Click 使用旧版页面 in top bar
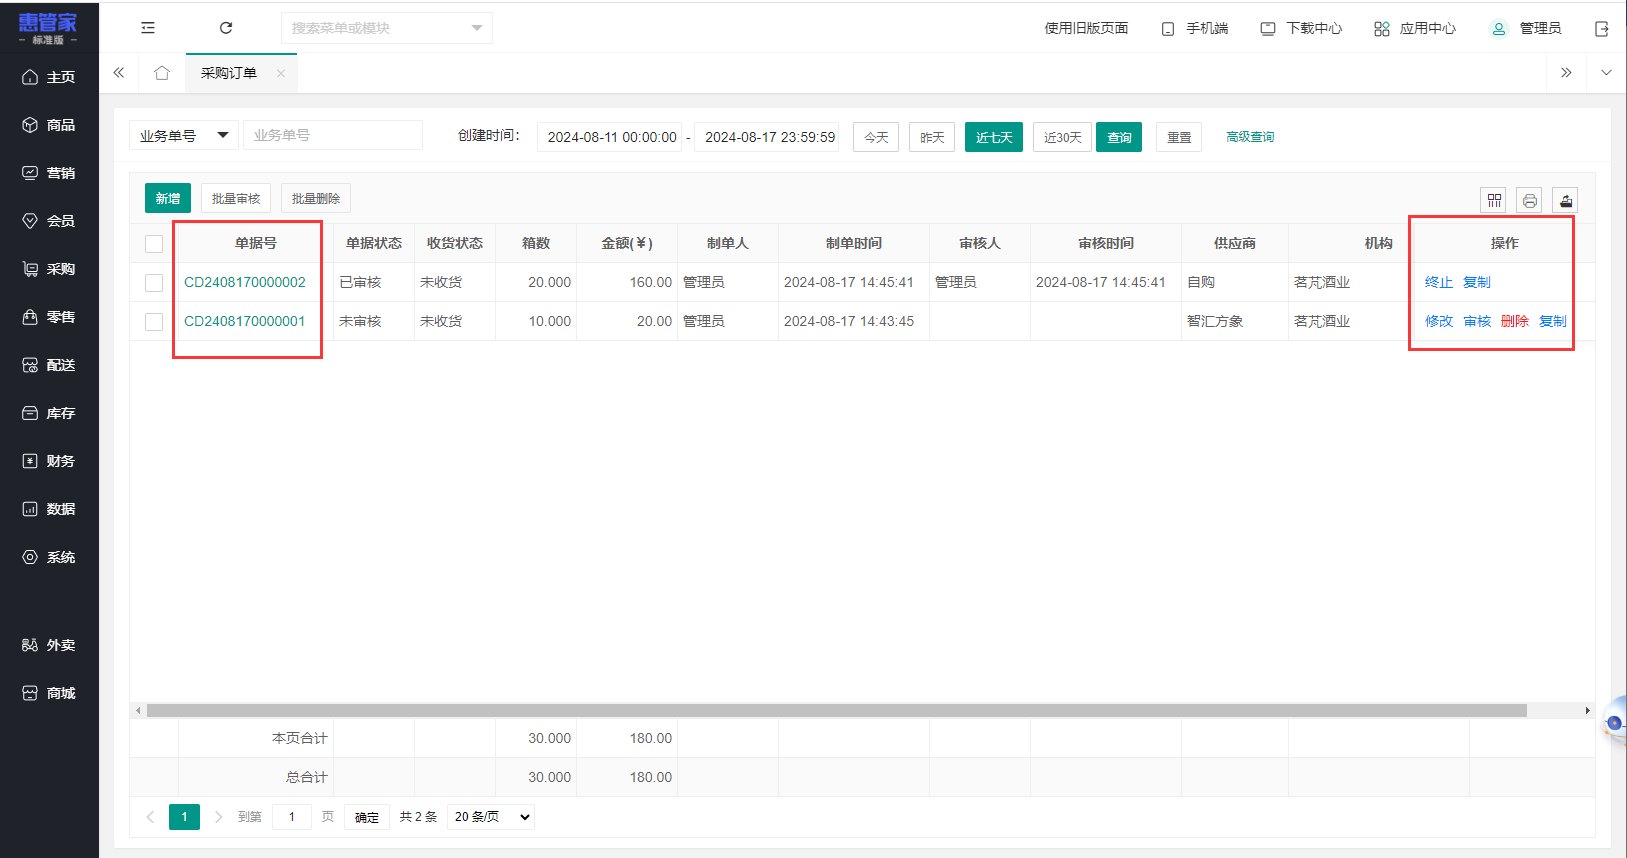This screenshot has height=858, width=1627. click(1086, 28)
